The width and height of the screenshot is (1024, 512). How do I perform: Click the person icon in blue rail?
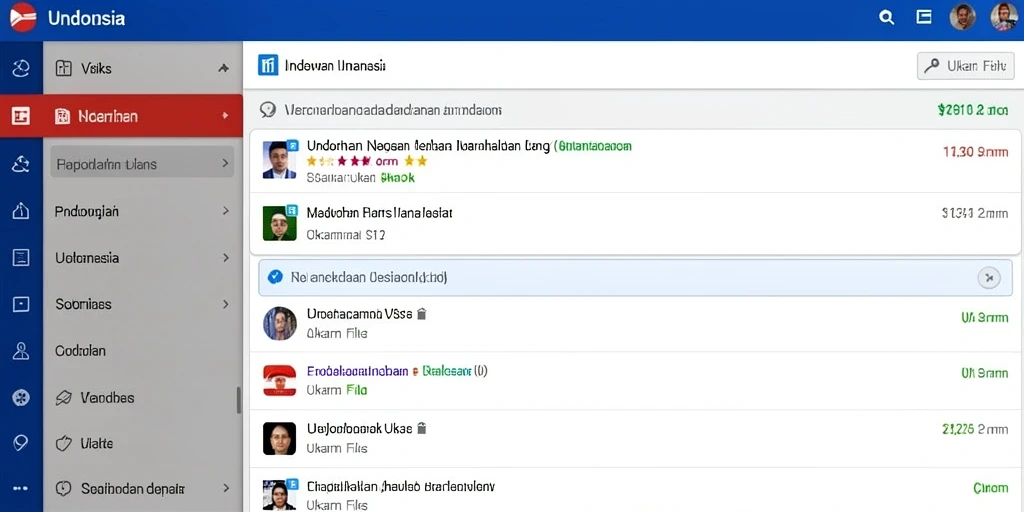(21, 351)
